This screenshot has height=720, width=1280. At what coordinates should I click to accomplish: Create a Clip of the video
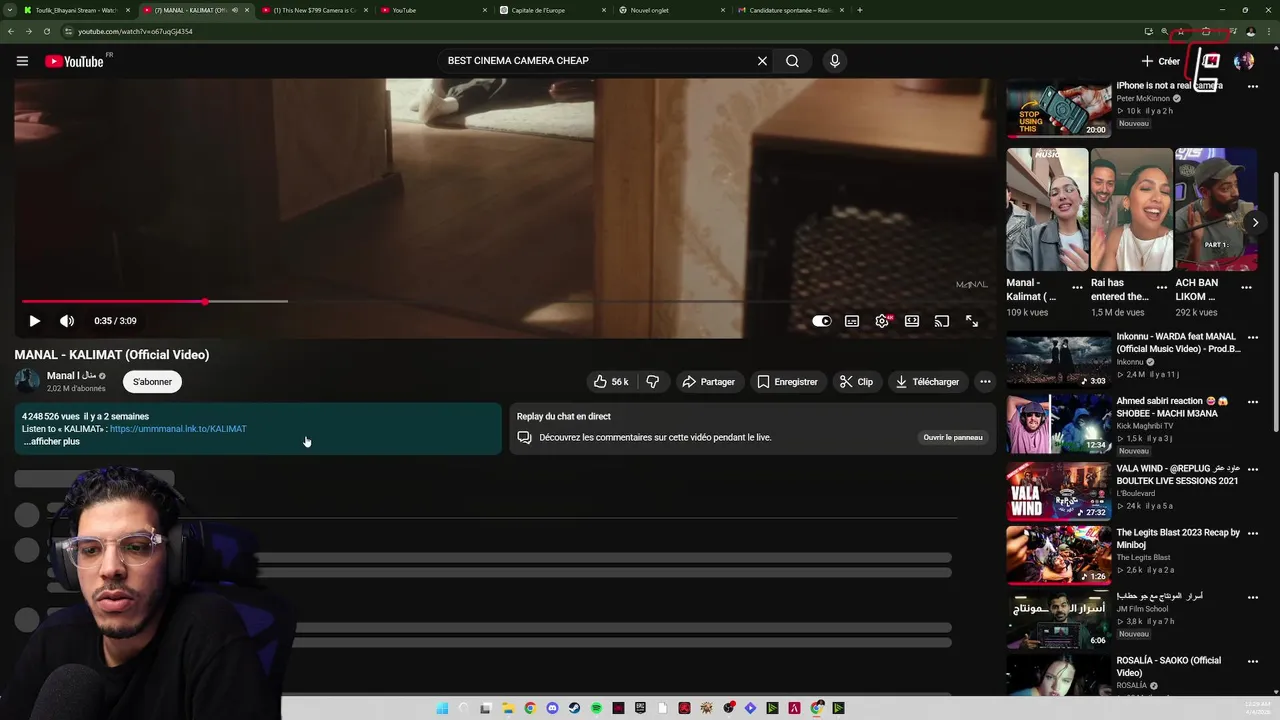click(856, 382)
